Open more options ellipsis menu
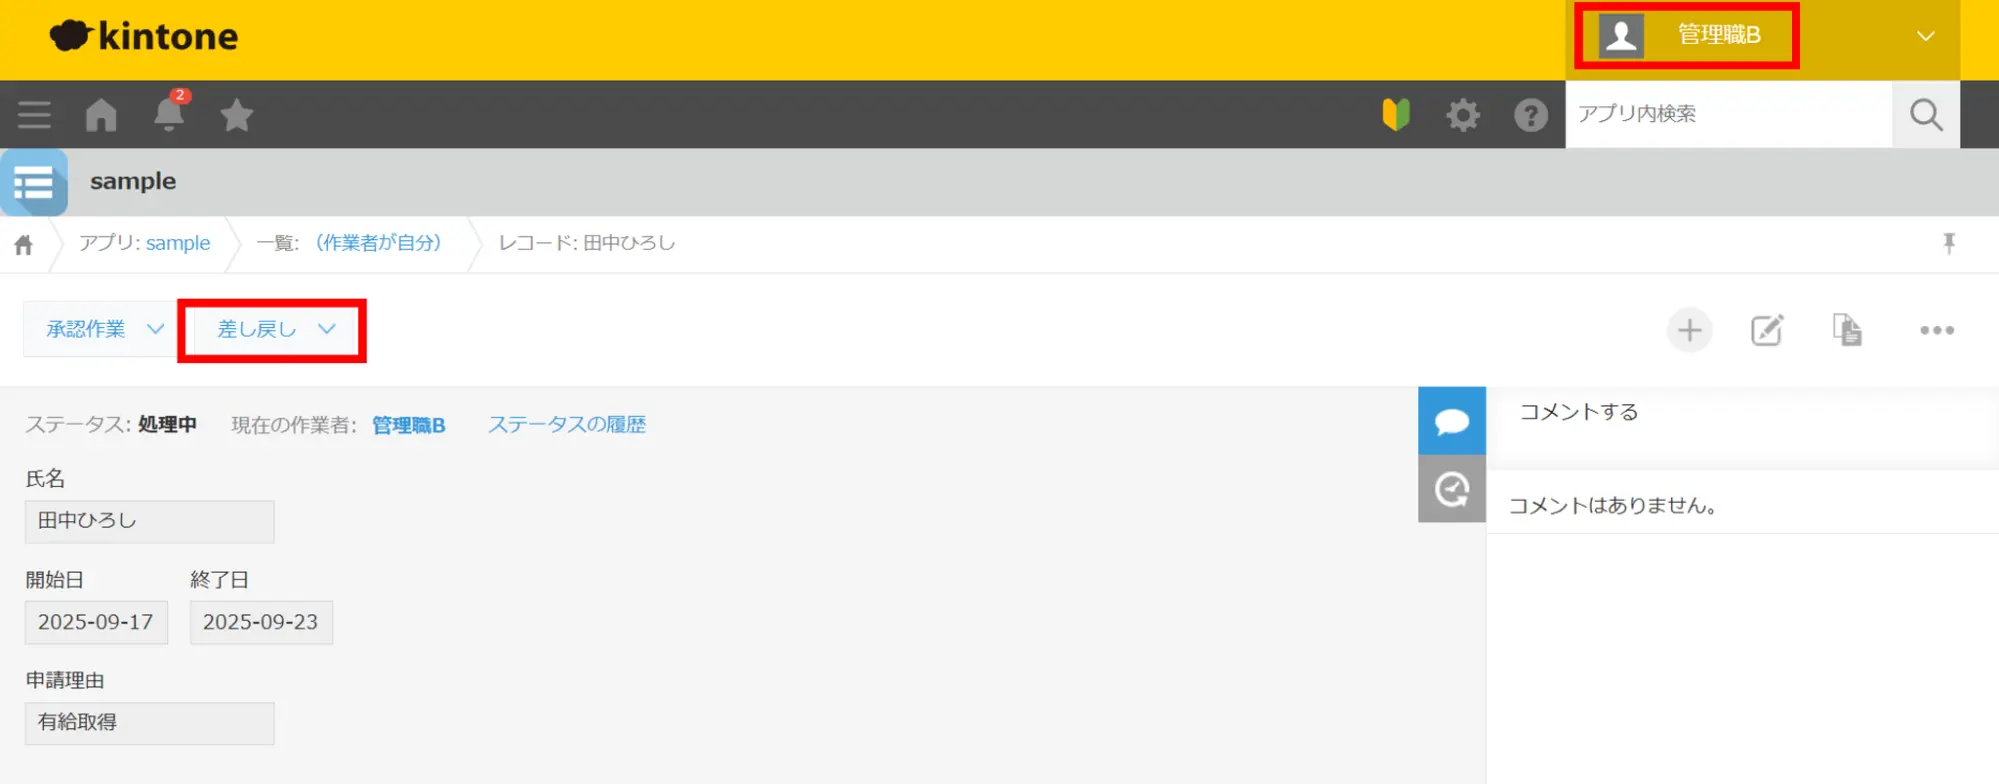This screenshot has width=1999, height=784. 1936,330
